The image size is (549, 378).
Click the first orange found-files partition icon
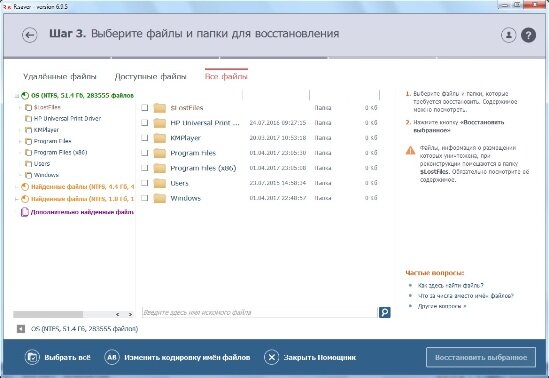click(x=25, y=187)
